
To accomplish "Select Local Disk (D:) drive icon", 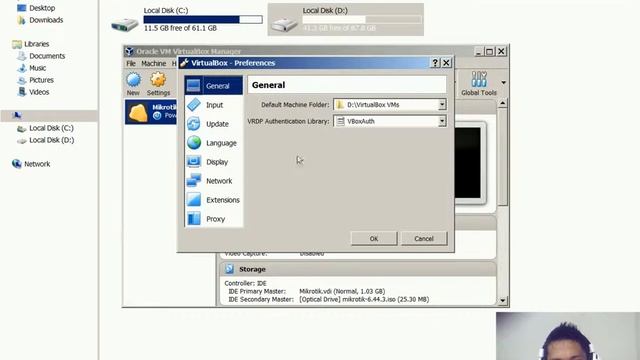I will 284,24.
